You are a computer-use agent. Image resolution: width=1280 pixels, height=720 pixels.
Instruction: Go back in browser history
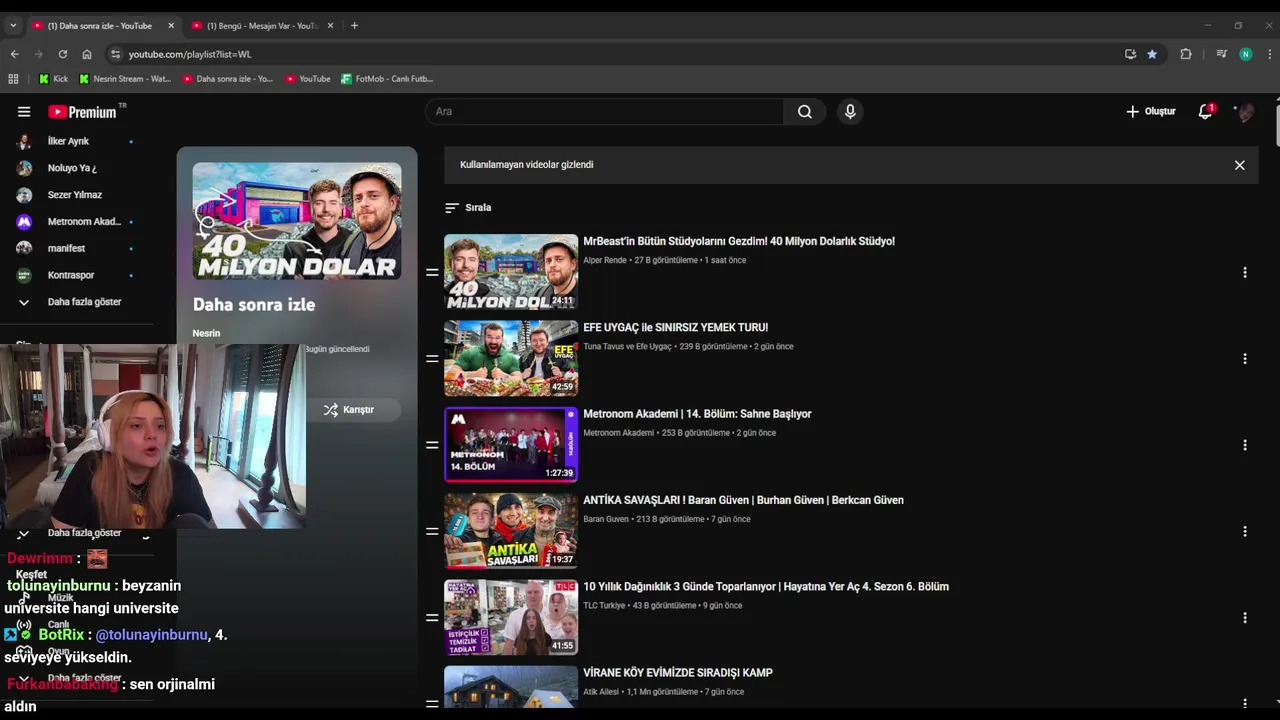14,54
